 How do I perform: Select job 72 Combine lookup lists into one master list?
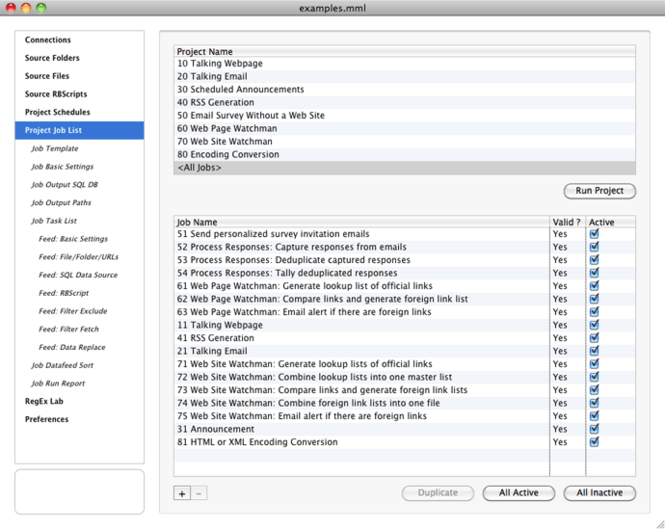(405, 377)
